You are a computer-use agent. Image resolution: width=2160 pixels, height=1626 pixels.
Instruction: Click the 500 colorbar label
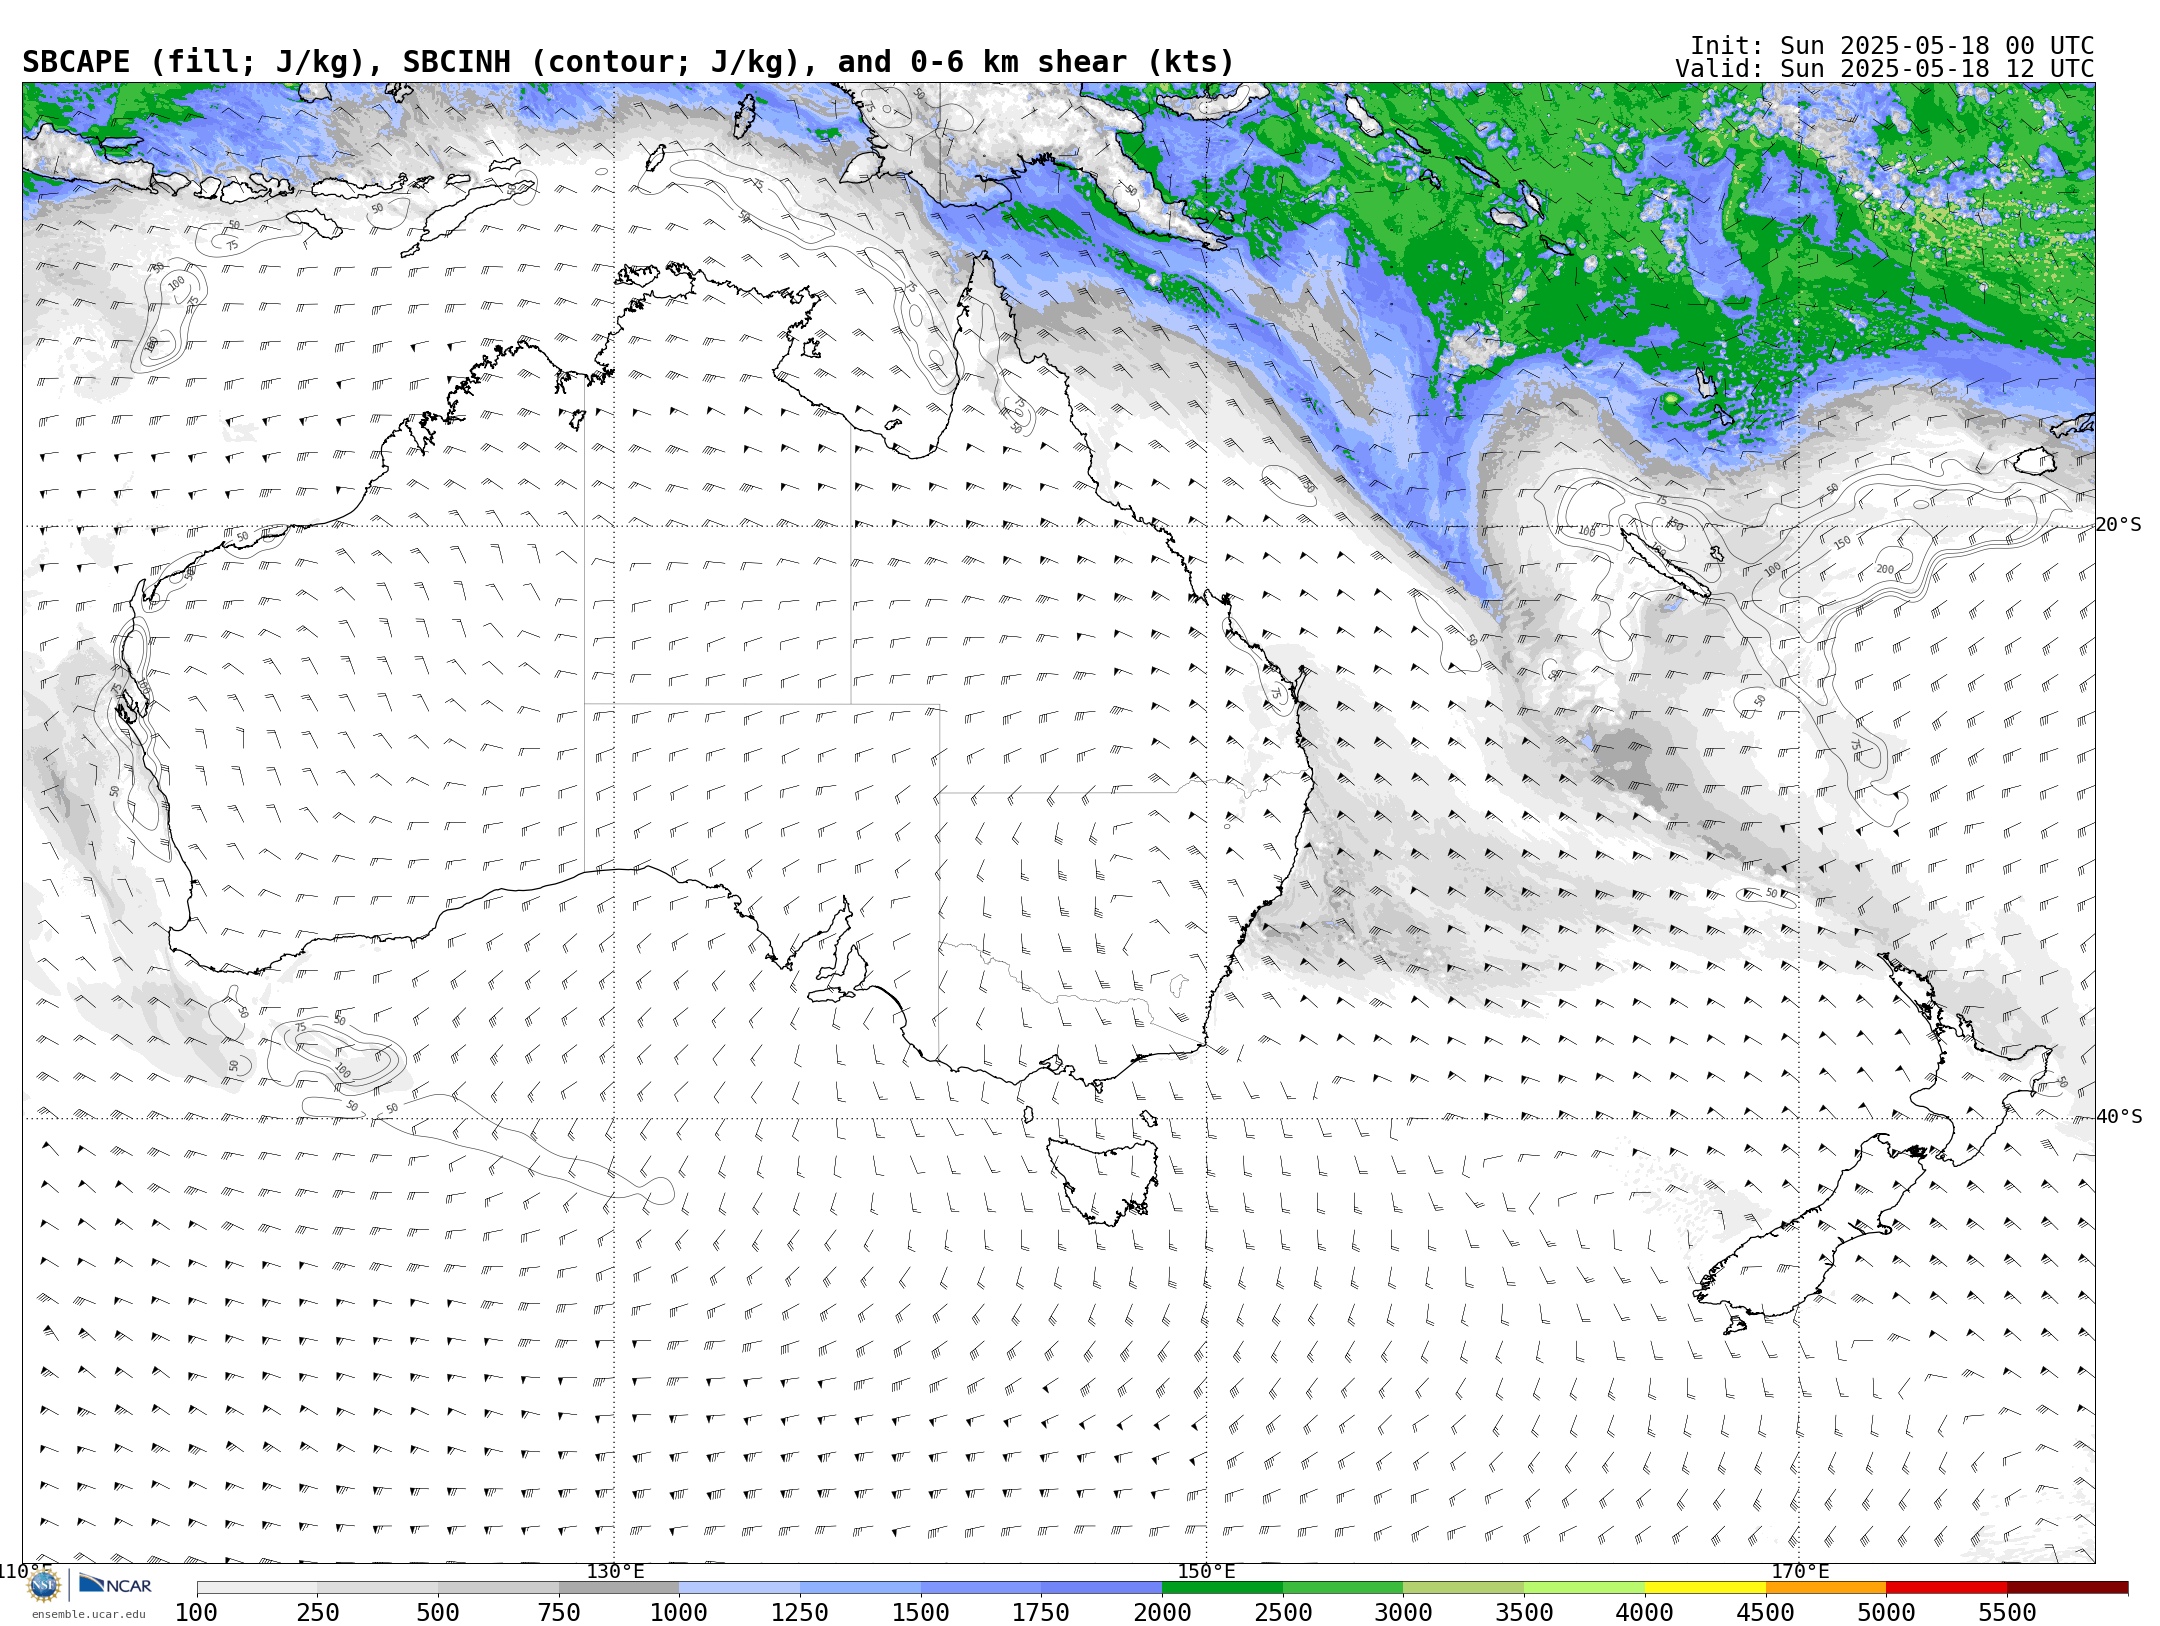[438, 1613]
